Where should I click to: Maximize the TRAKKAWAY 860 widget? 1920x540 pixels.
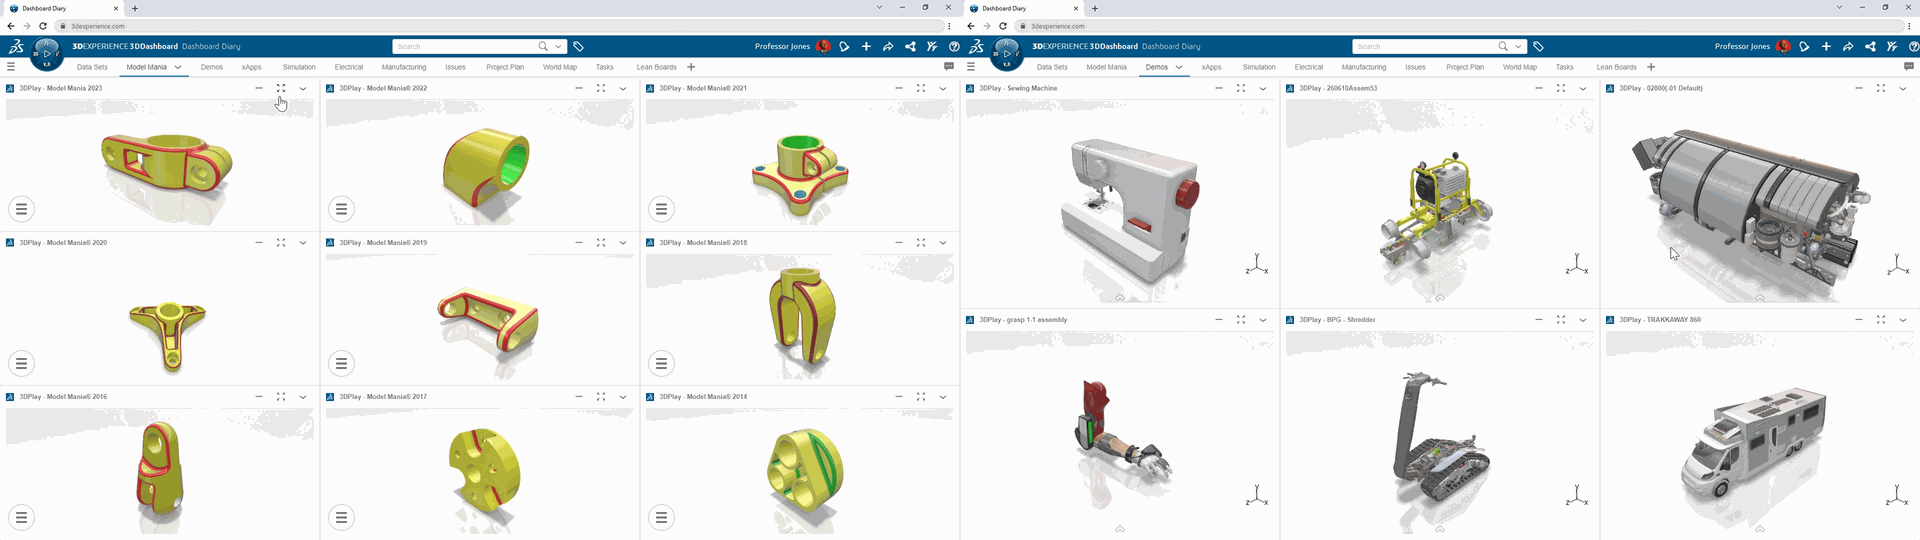click(x=1881, y=320)
